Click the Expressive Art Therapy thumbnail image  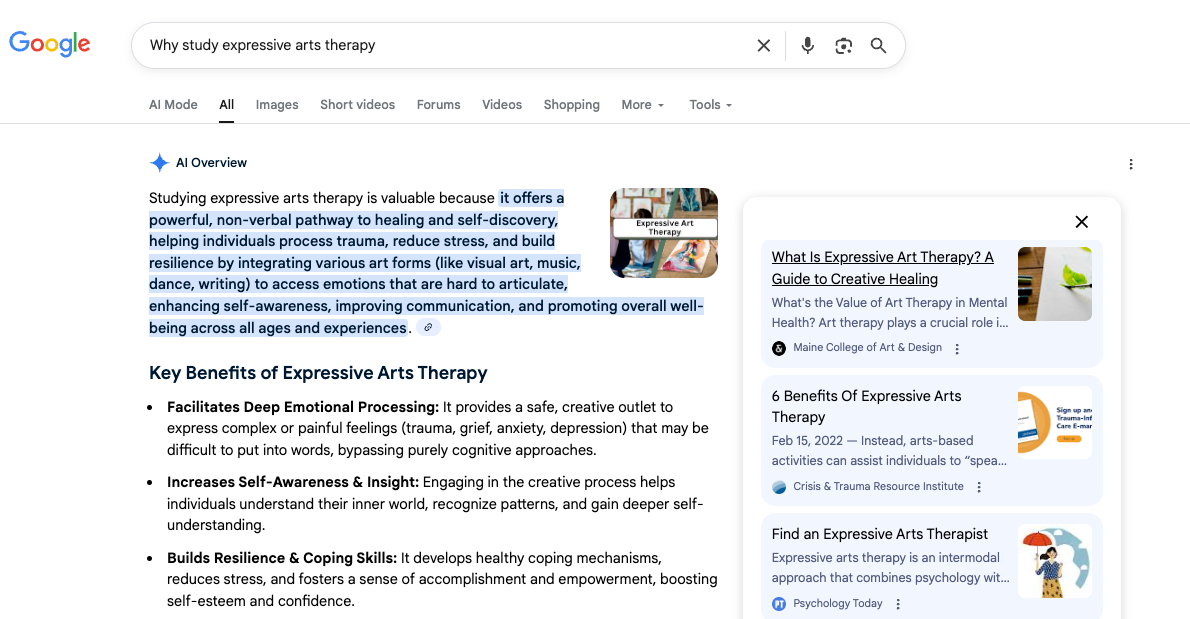(663, 232)
